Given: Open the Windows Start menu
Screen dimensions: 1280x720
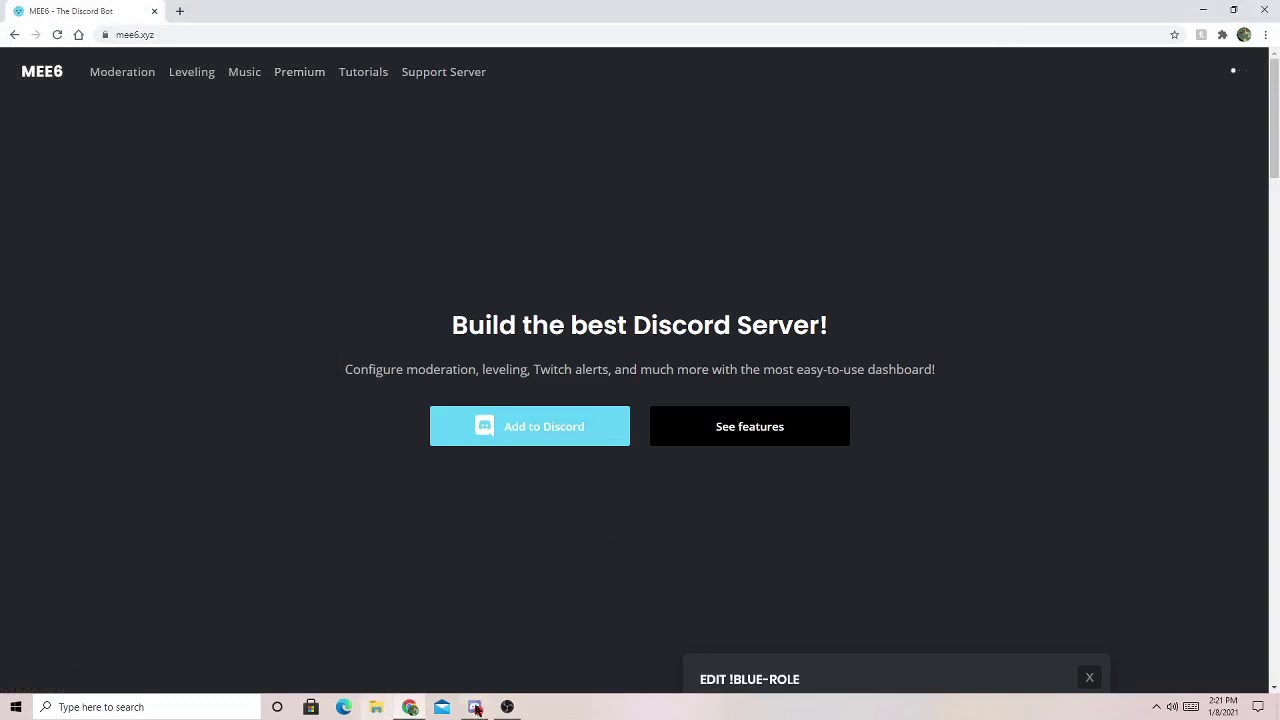Looking at the screenshot, I should (x=16, y=707).
